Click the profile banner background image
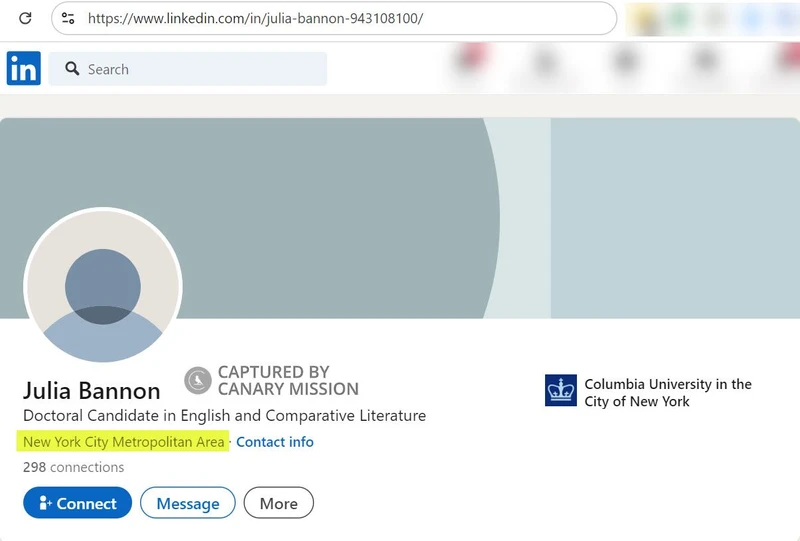 point(399,218)
